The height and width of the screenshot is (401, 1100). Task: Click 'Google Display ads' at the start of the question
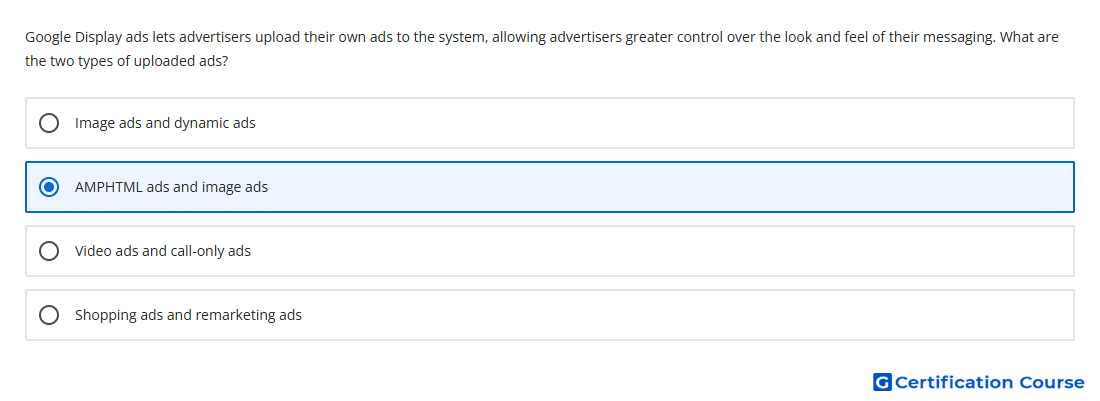87,37
